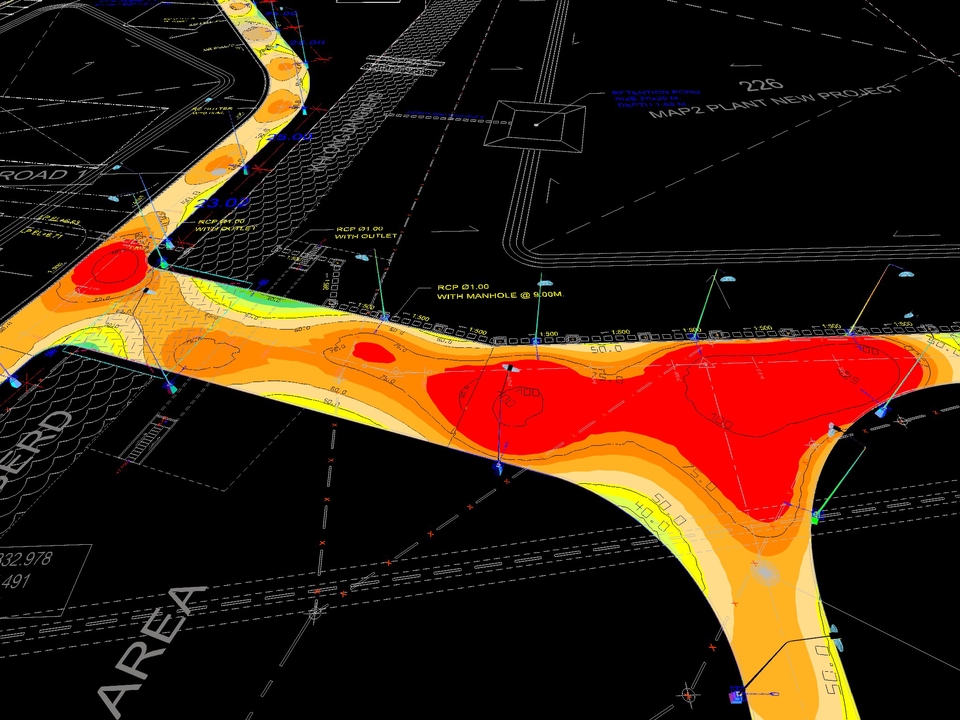Select the purple luminaire base at bottom
Viewport: 960px width, 720px height.
[735, 695]
